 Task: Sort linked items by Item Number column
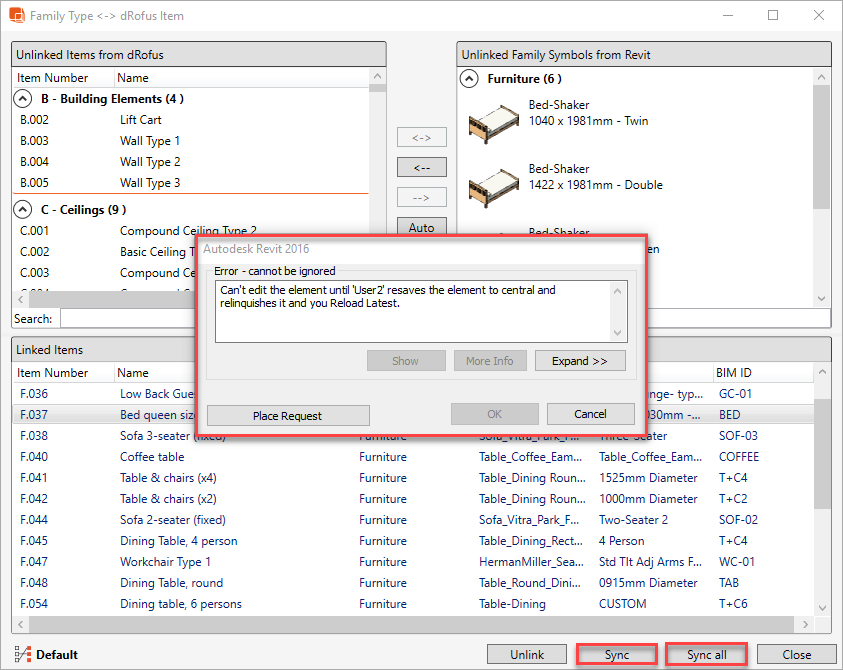[53, 373]
